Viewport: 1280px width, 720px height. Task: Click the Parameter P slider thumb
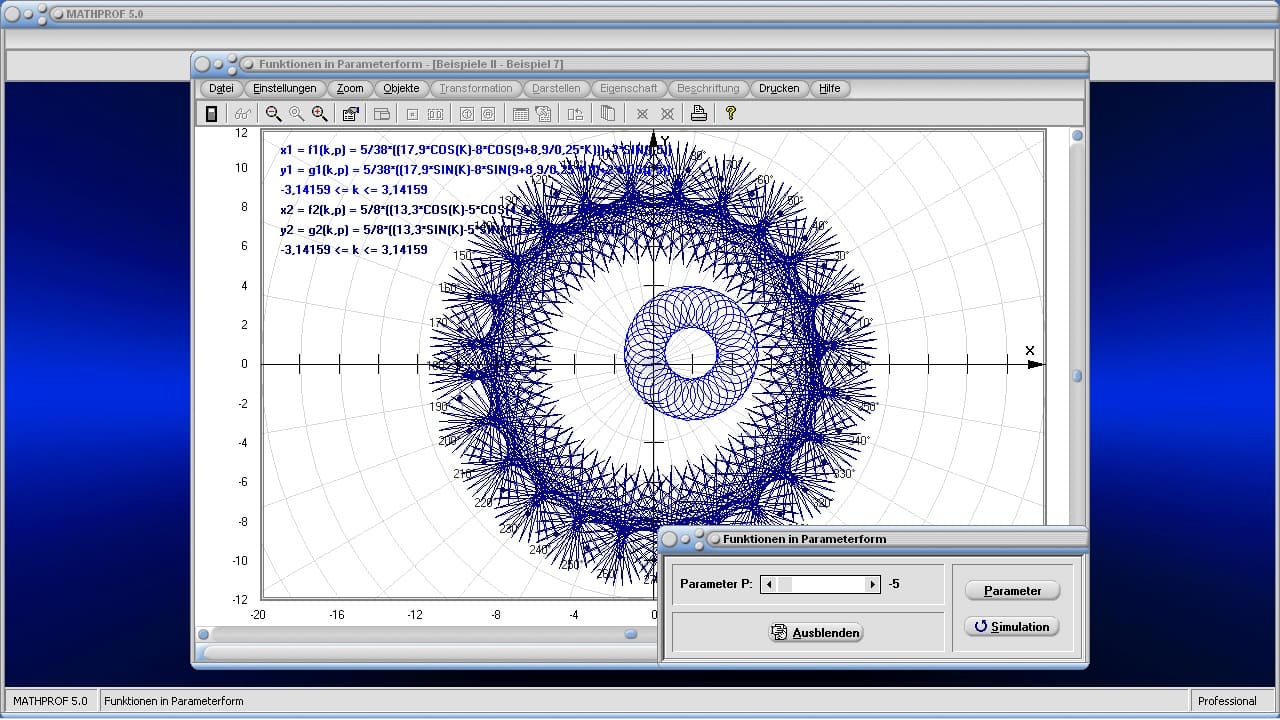click(785, 584)
